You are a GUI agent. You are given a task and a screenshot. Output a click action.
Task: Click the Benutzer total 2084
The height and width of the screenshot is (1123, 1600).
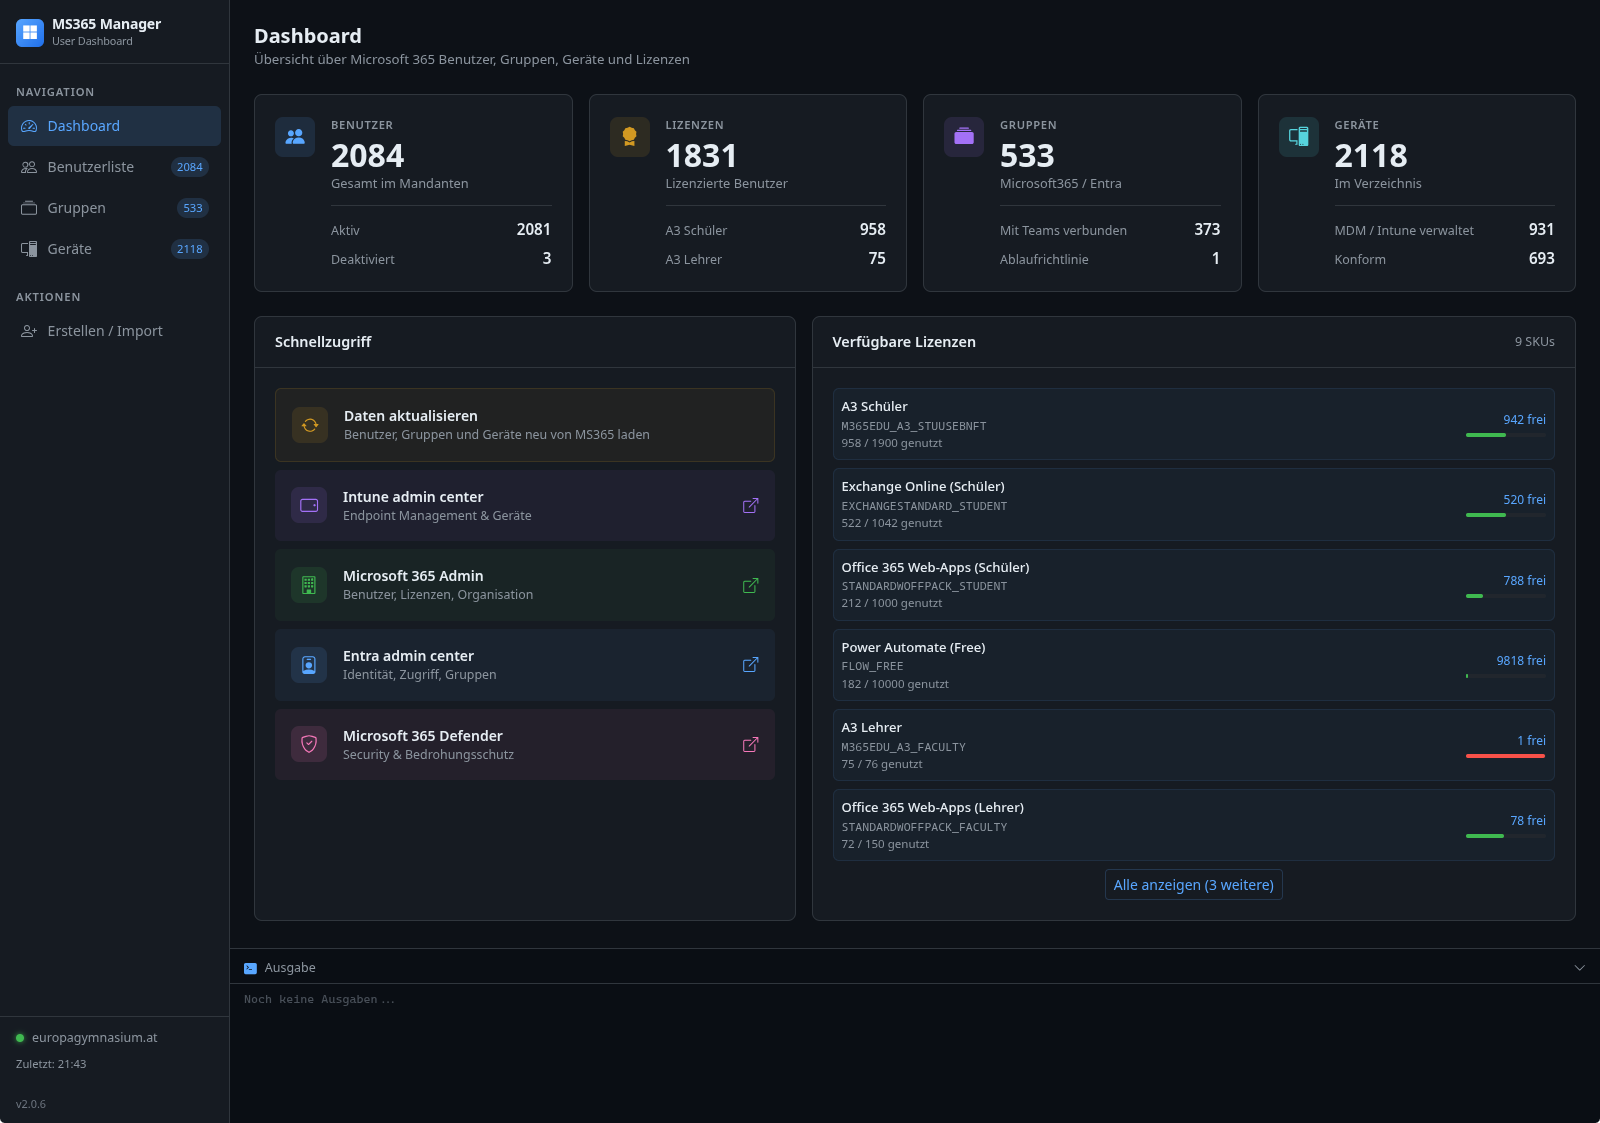pyautogui.click(x=368, y=156)
